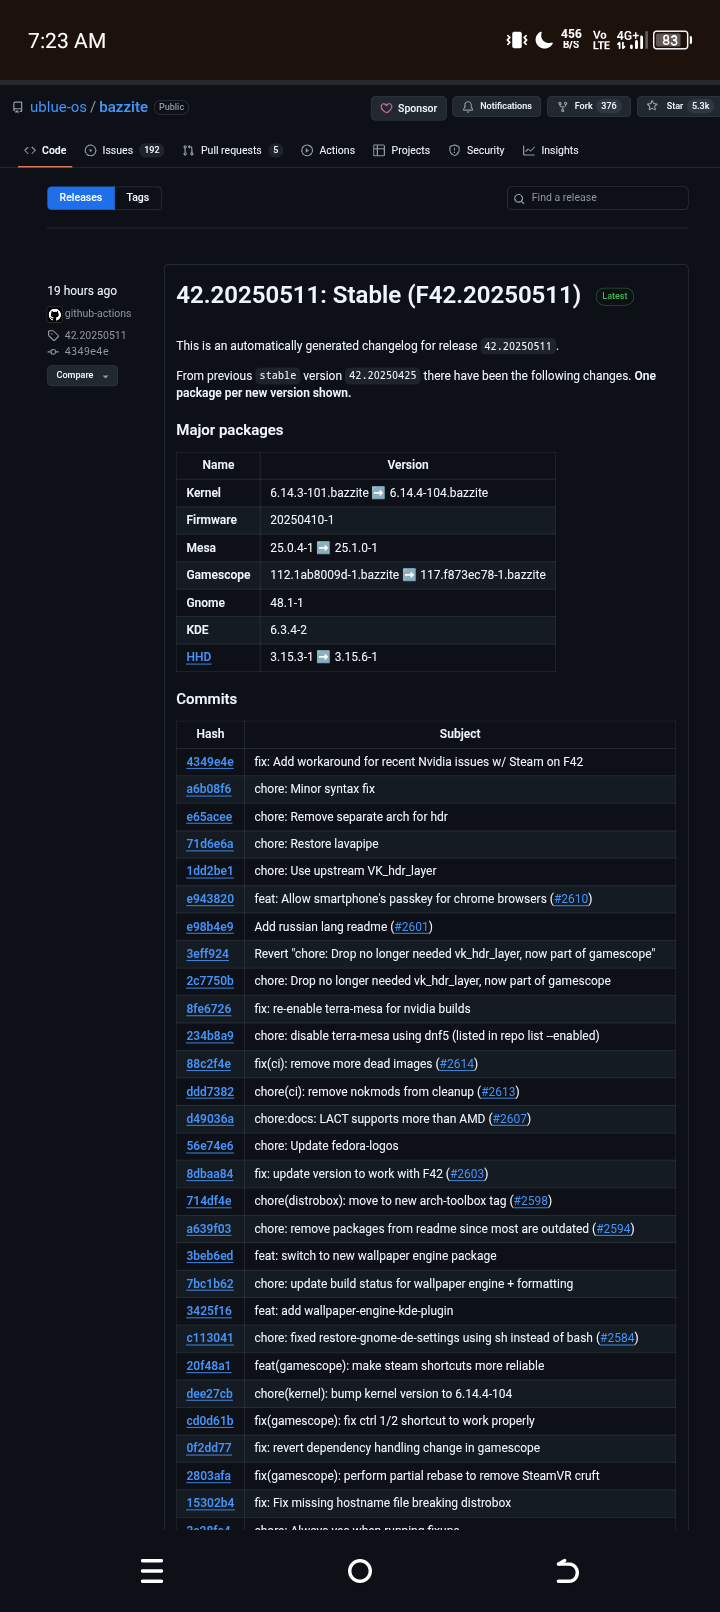Open pull request #2614 link
Screen dimensions: 720x1612
pyautogui.click(x=457, y=1064)
